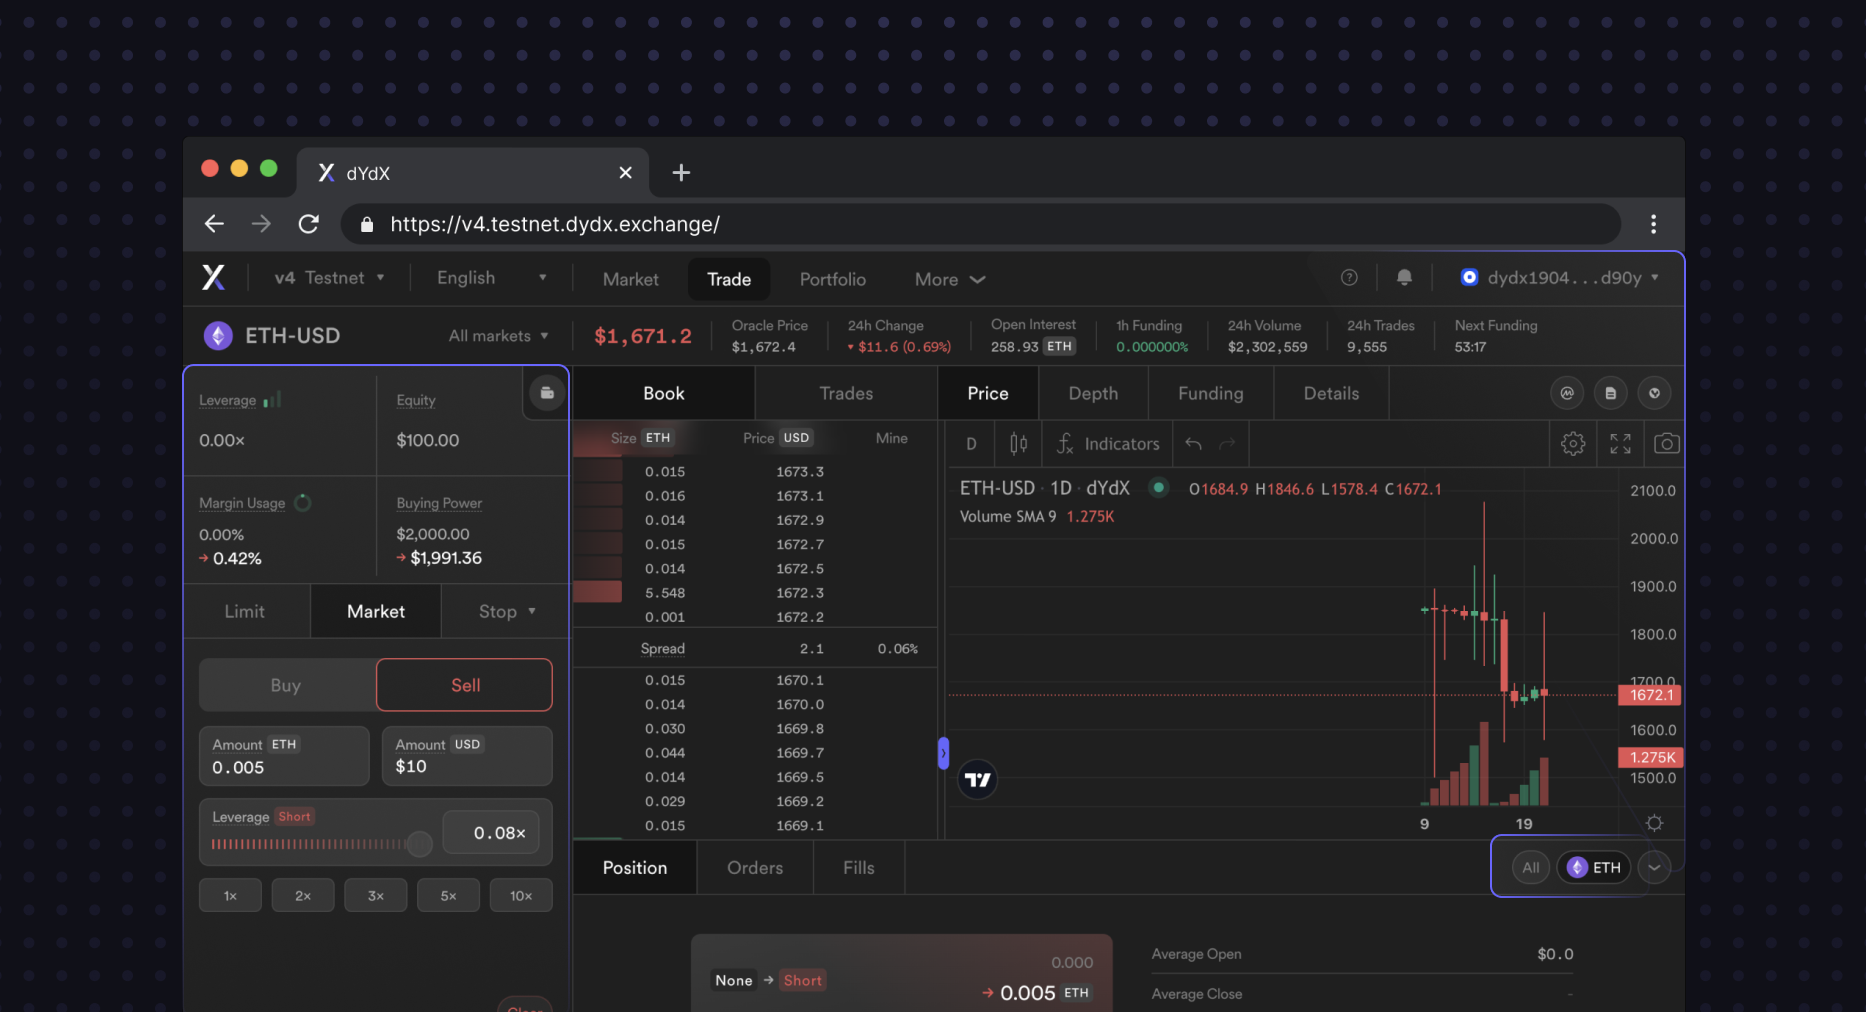Take chart snapshot with camera icon
The height and width of the screenshot is (1012, 1866).
click(x=1666, y=444)
